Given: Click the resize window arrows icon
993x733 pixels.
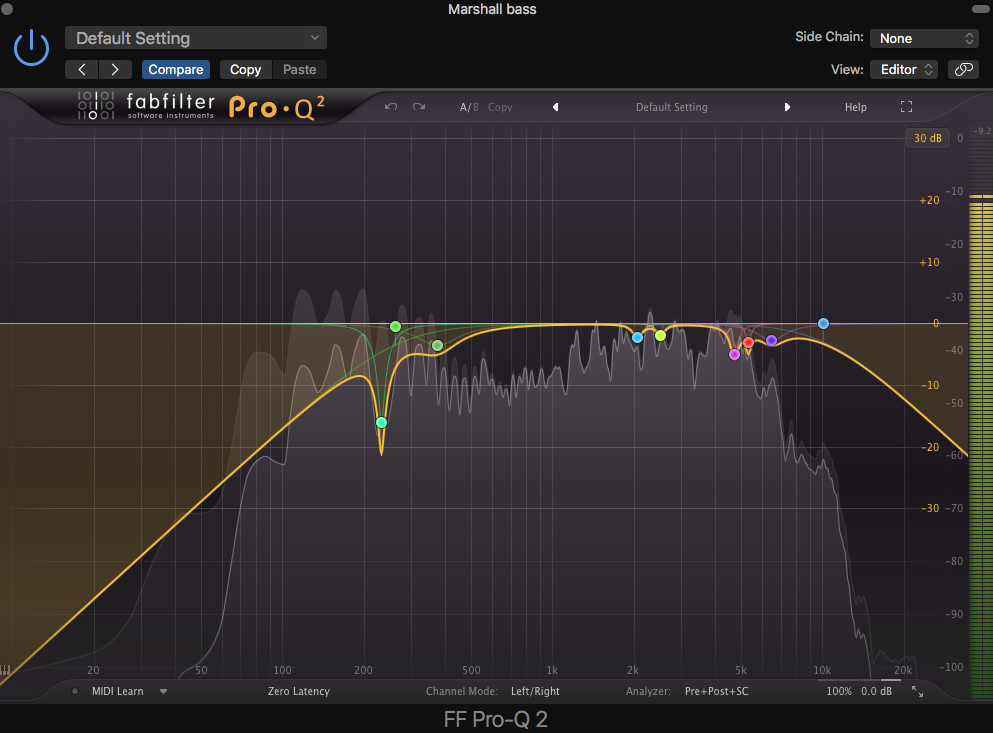Looking at the screenshot, I should pos(917,691).
